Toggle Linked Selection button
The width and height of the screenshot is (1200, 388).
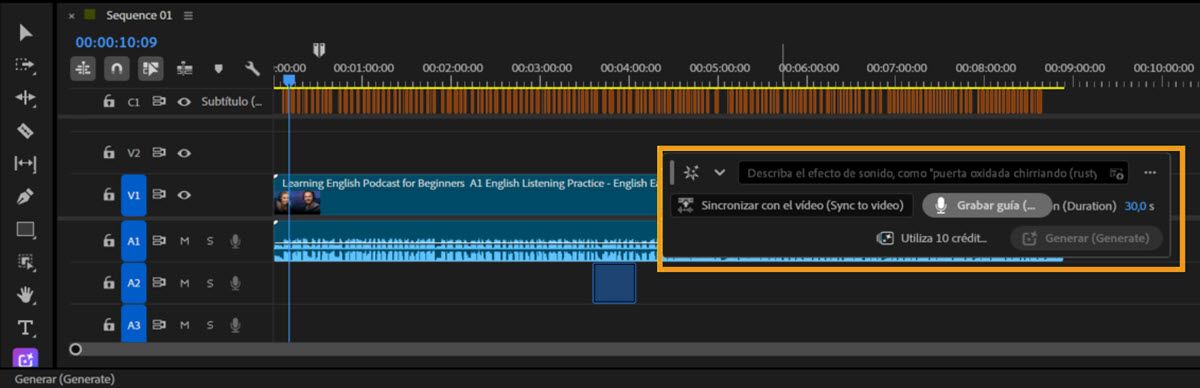[x=150, y=69]
